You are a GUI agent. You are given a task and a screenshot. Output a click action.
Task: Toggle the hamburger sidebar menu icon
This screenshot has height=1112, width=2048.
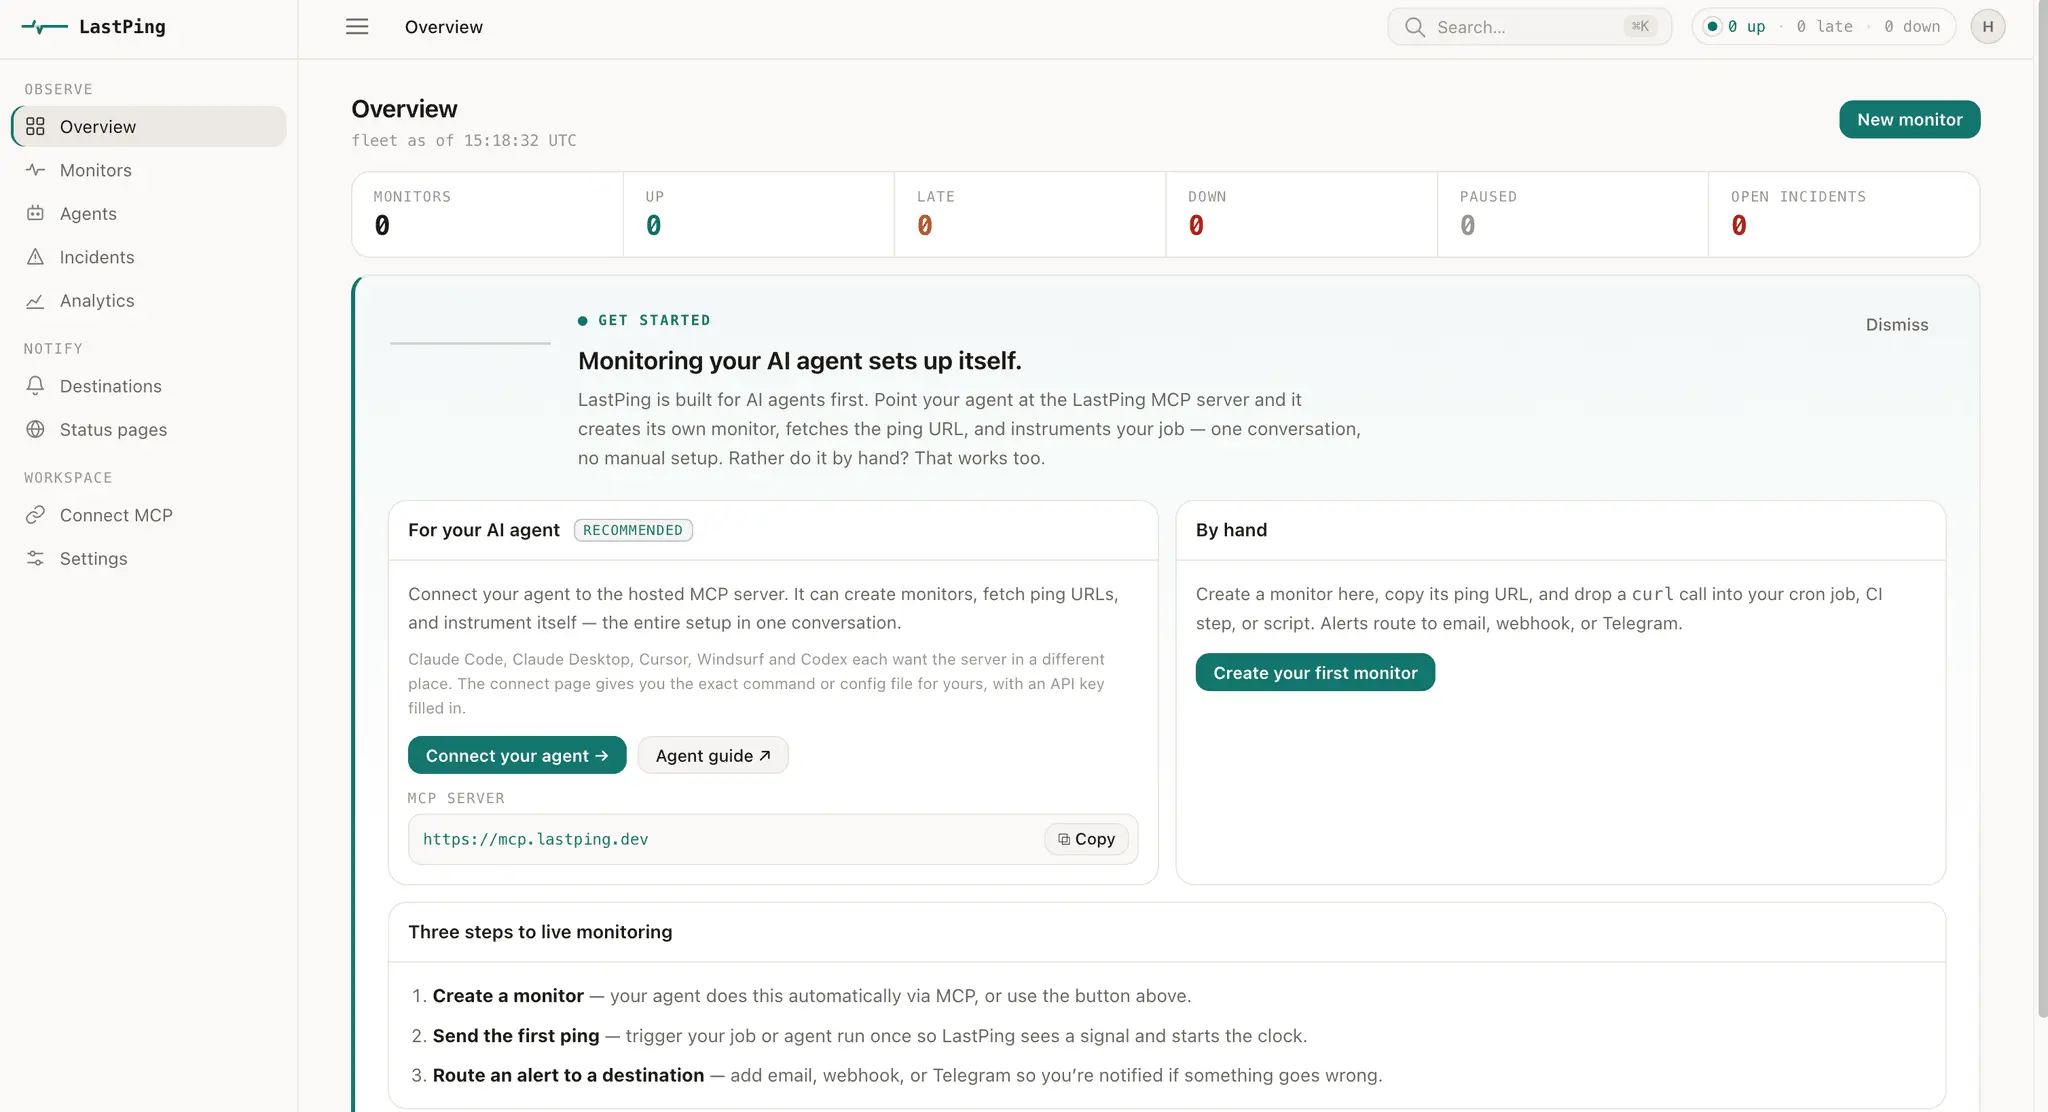(357, 27)
